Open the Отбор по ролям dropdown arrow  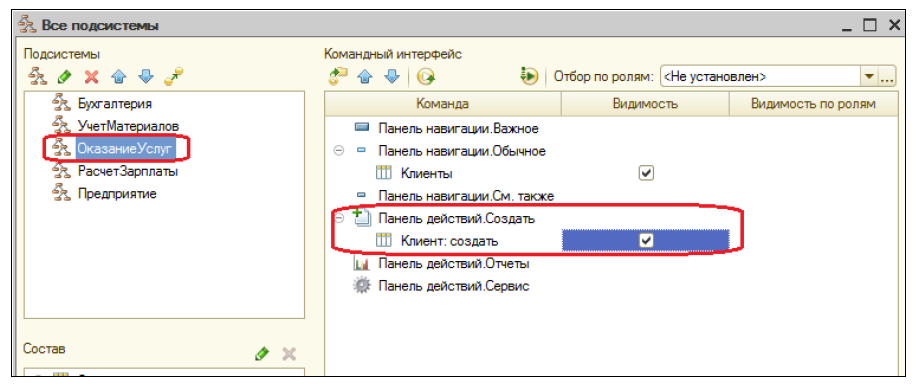[869, 77]
